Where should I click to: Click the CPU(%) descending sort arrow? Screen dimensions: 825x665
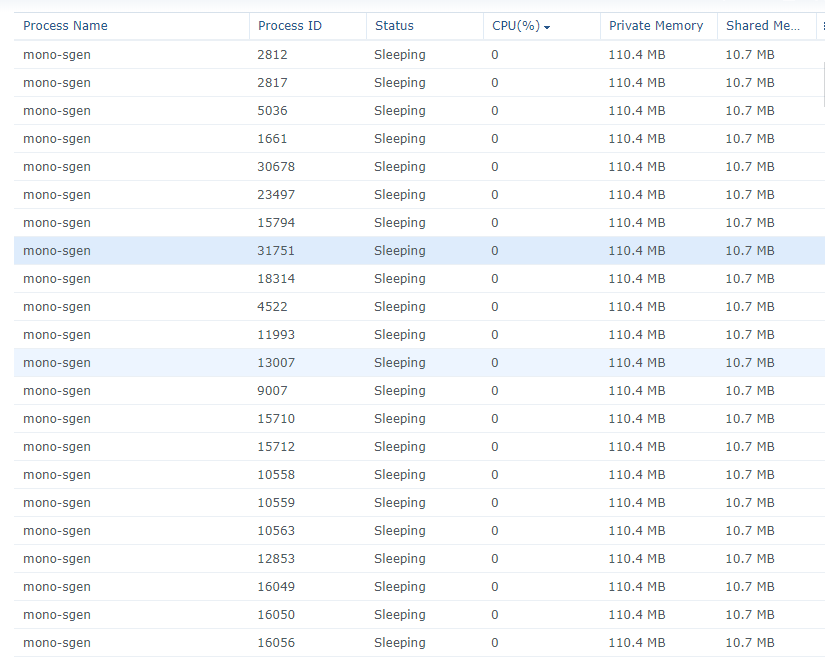click(x=547, y=27)
